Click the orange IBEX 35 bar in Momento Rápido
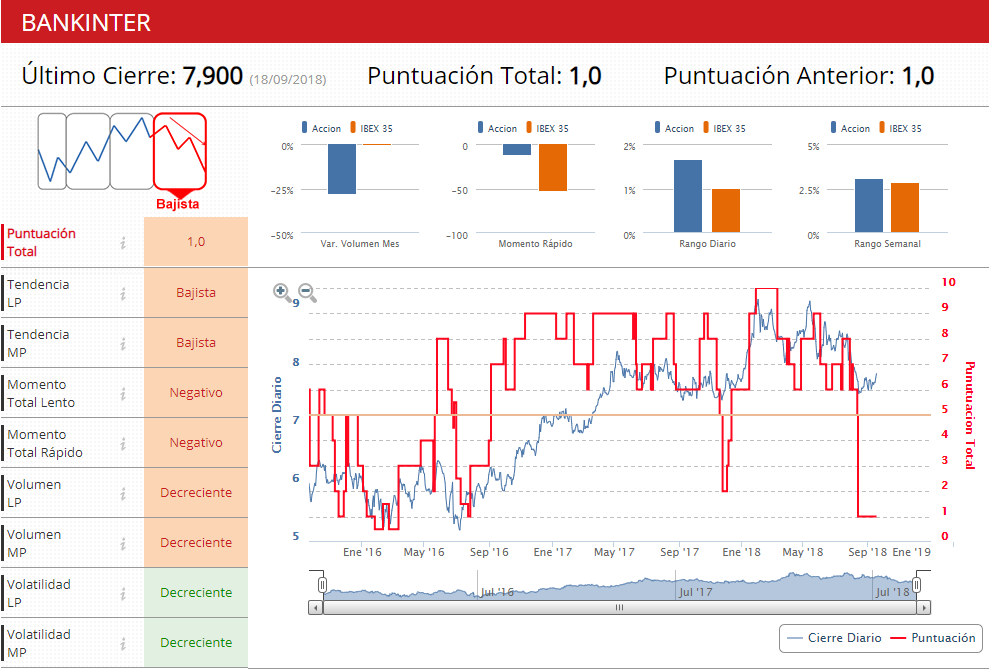The width and height of the screenshot is (989, 669). coord(553,167)
